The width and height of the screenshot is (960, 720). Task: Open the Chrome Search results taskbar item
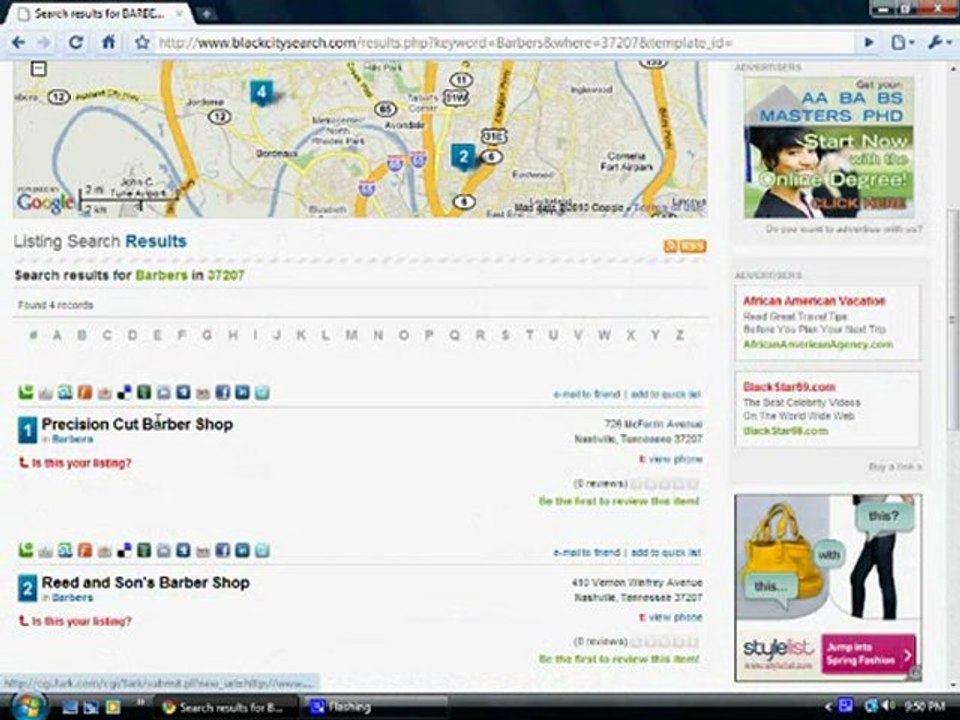coord(225,707)
